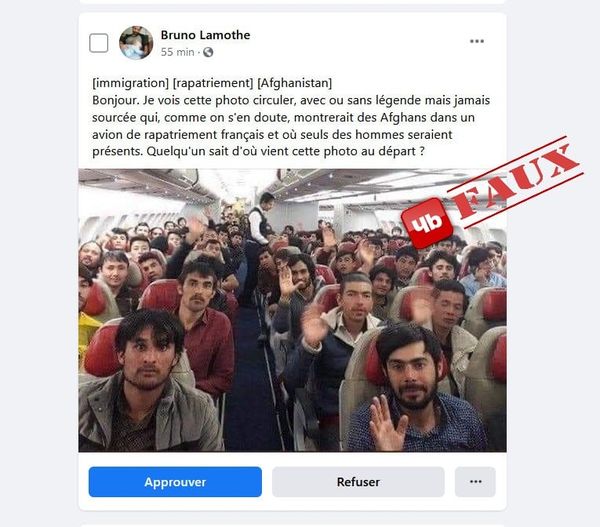Click the [immigration] tag text
The image size is (600, 527).
click(130, 83)
